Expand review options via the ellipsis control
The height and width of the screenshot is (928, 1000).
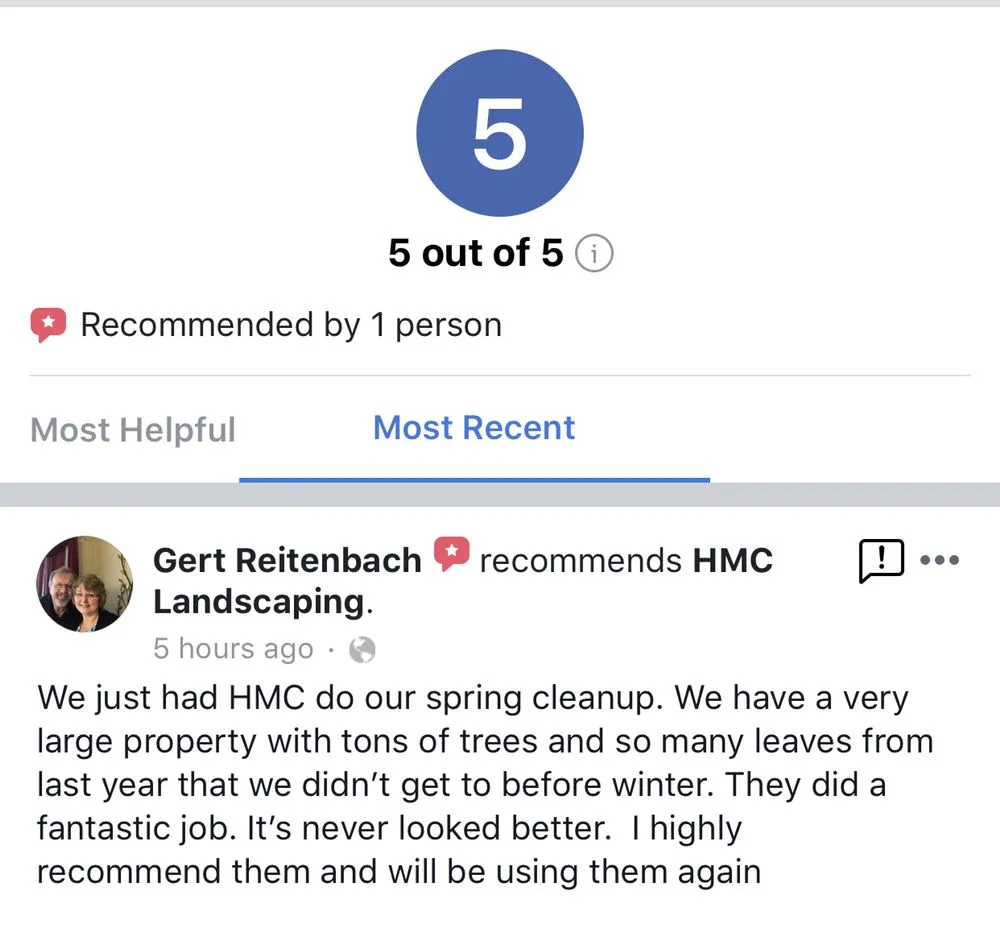point(940,560)
